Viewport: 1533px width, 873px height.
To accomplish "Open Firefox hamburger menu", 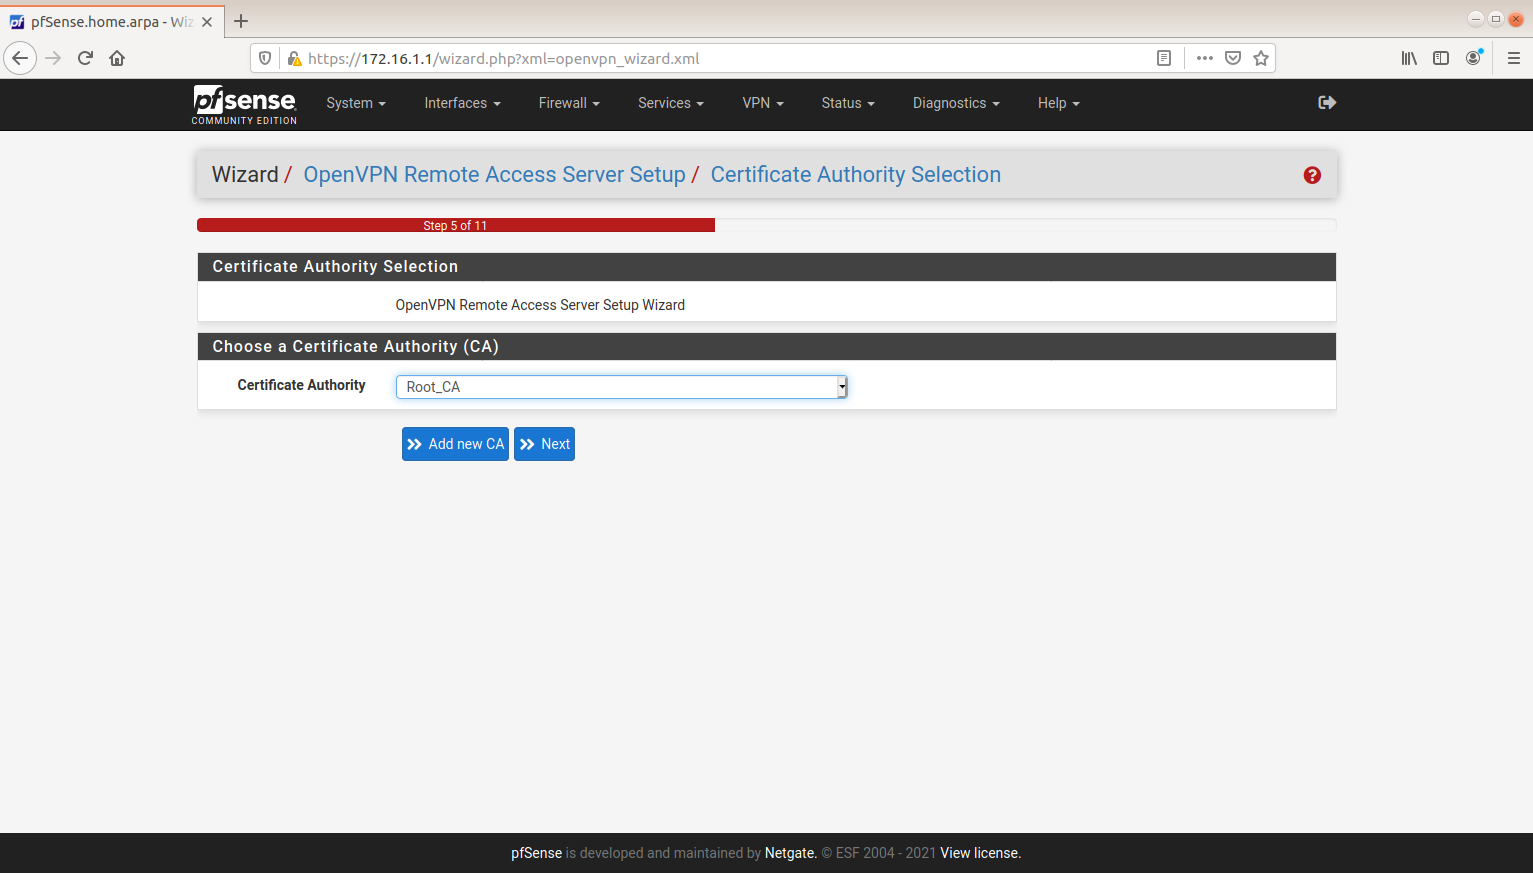I will pos(1514,58).
